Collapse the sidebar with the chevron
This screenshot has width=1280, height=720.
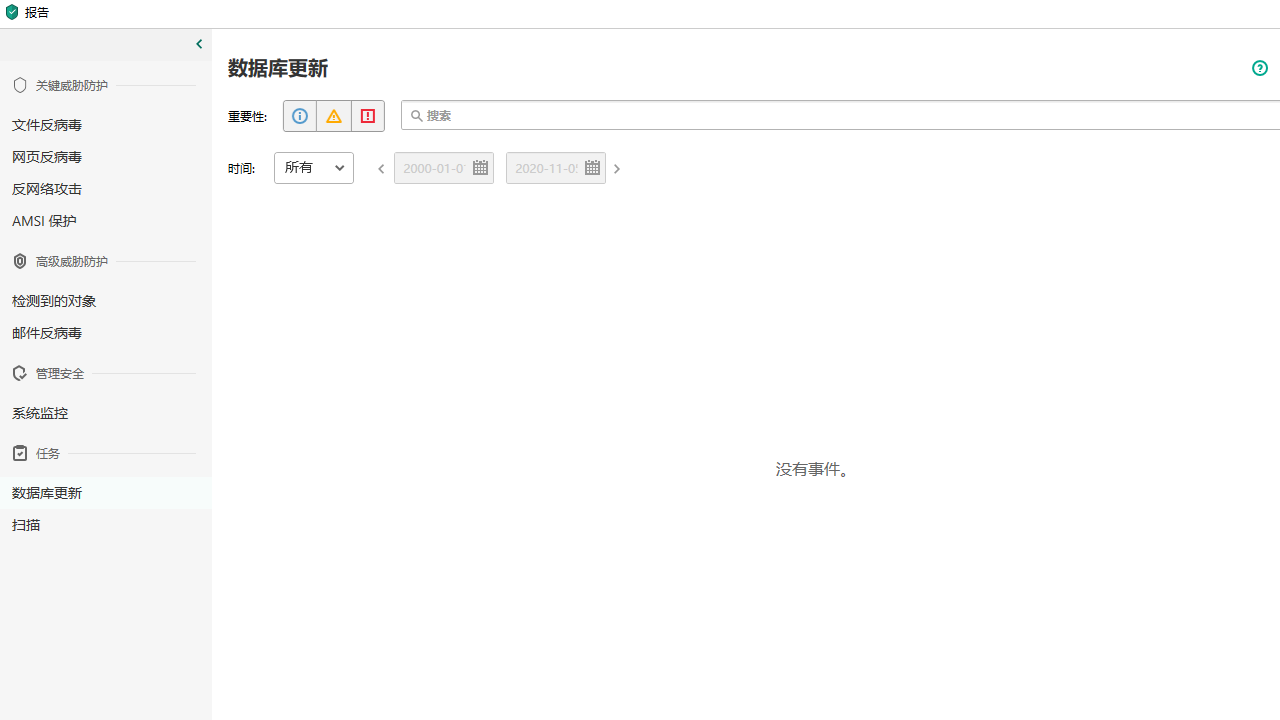tap(198, 43)
